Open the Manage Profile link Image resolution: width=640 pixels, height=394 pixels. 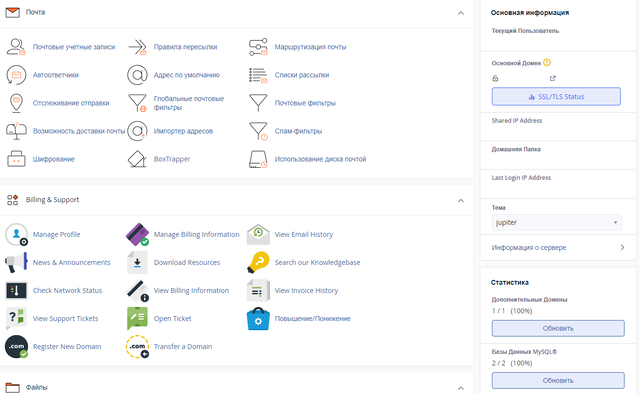[x=56, y=234]
